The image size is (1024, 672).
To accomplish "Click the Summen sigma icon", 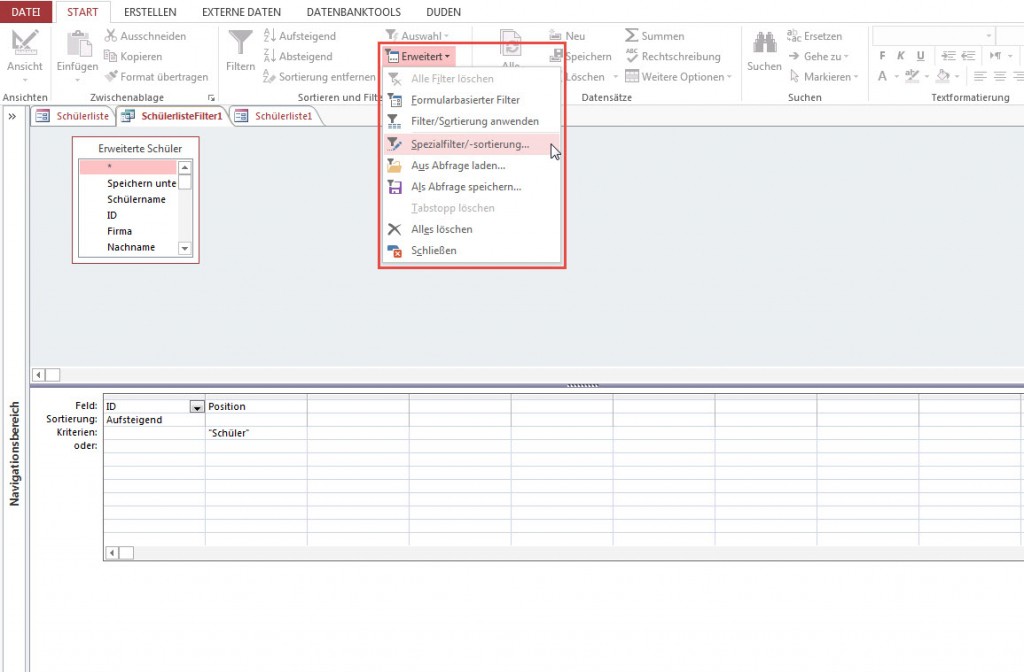I will point(632,36).
